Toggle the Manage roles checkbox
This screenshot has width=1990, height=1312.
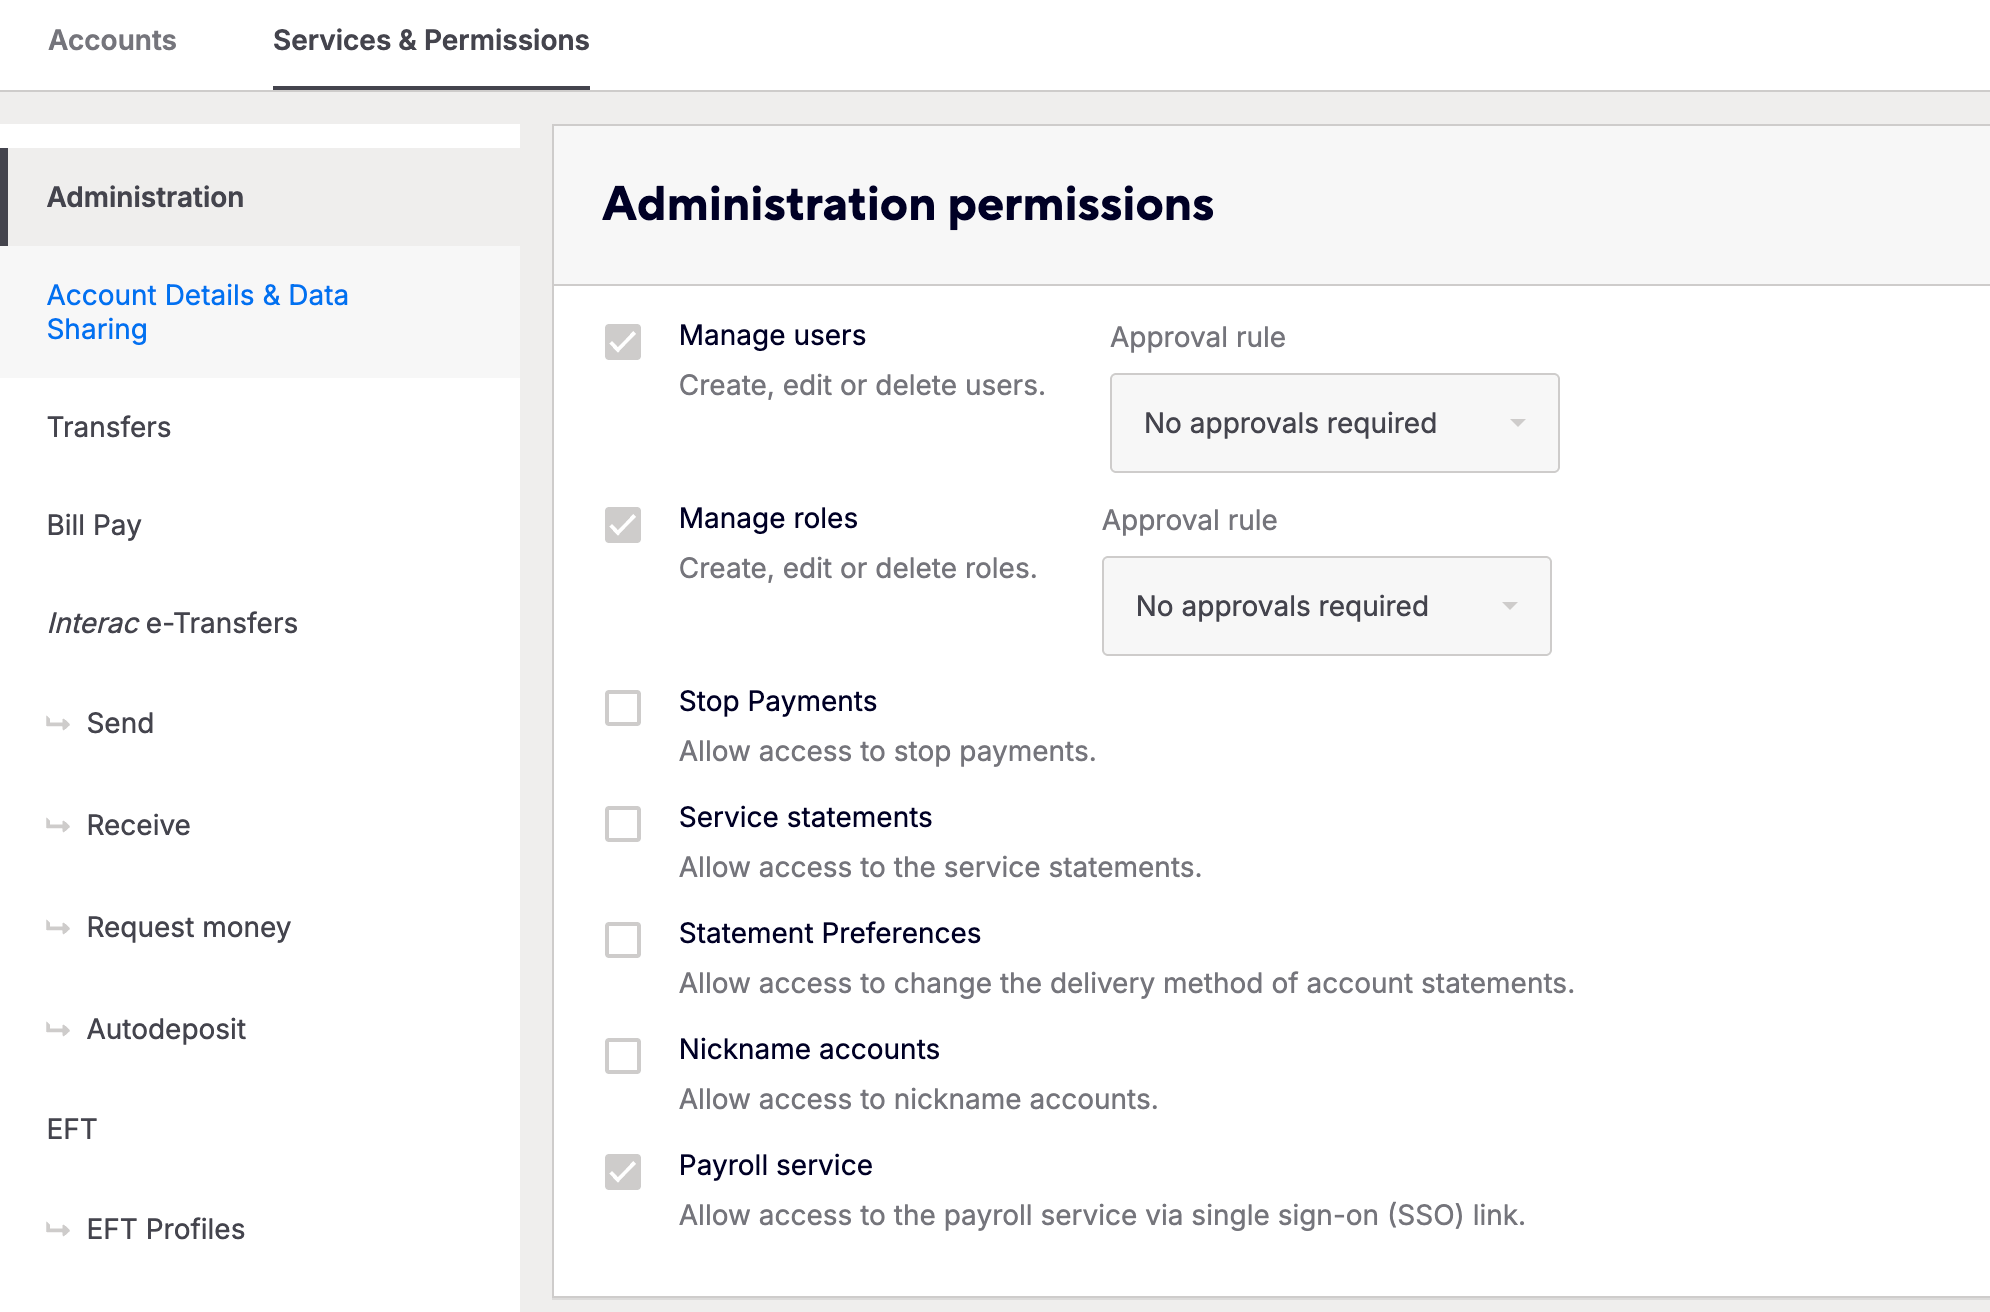[623, 525]
